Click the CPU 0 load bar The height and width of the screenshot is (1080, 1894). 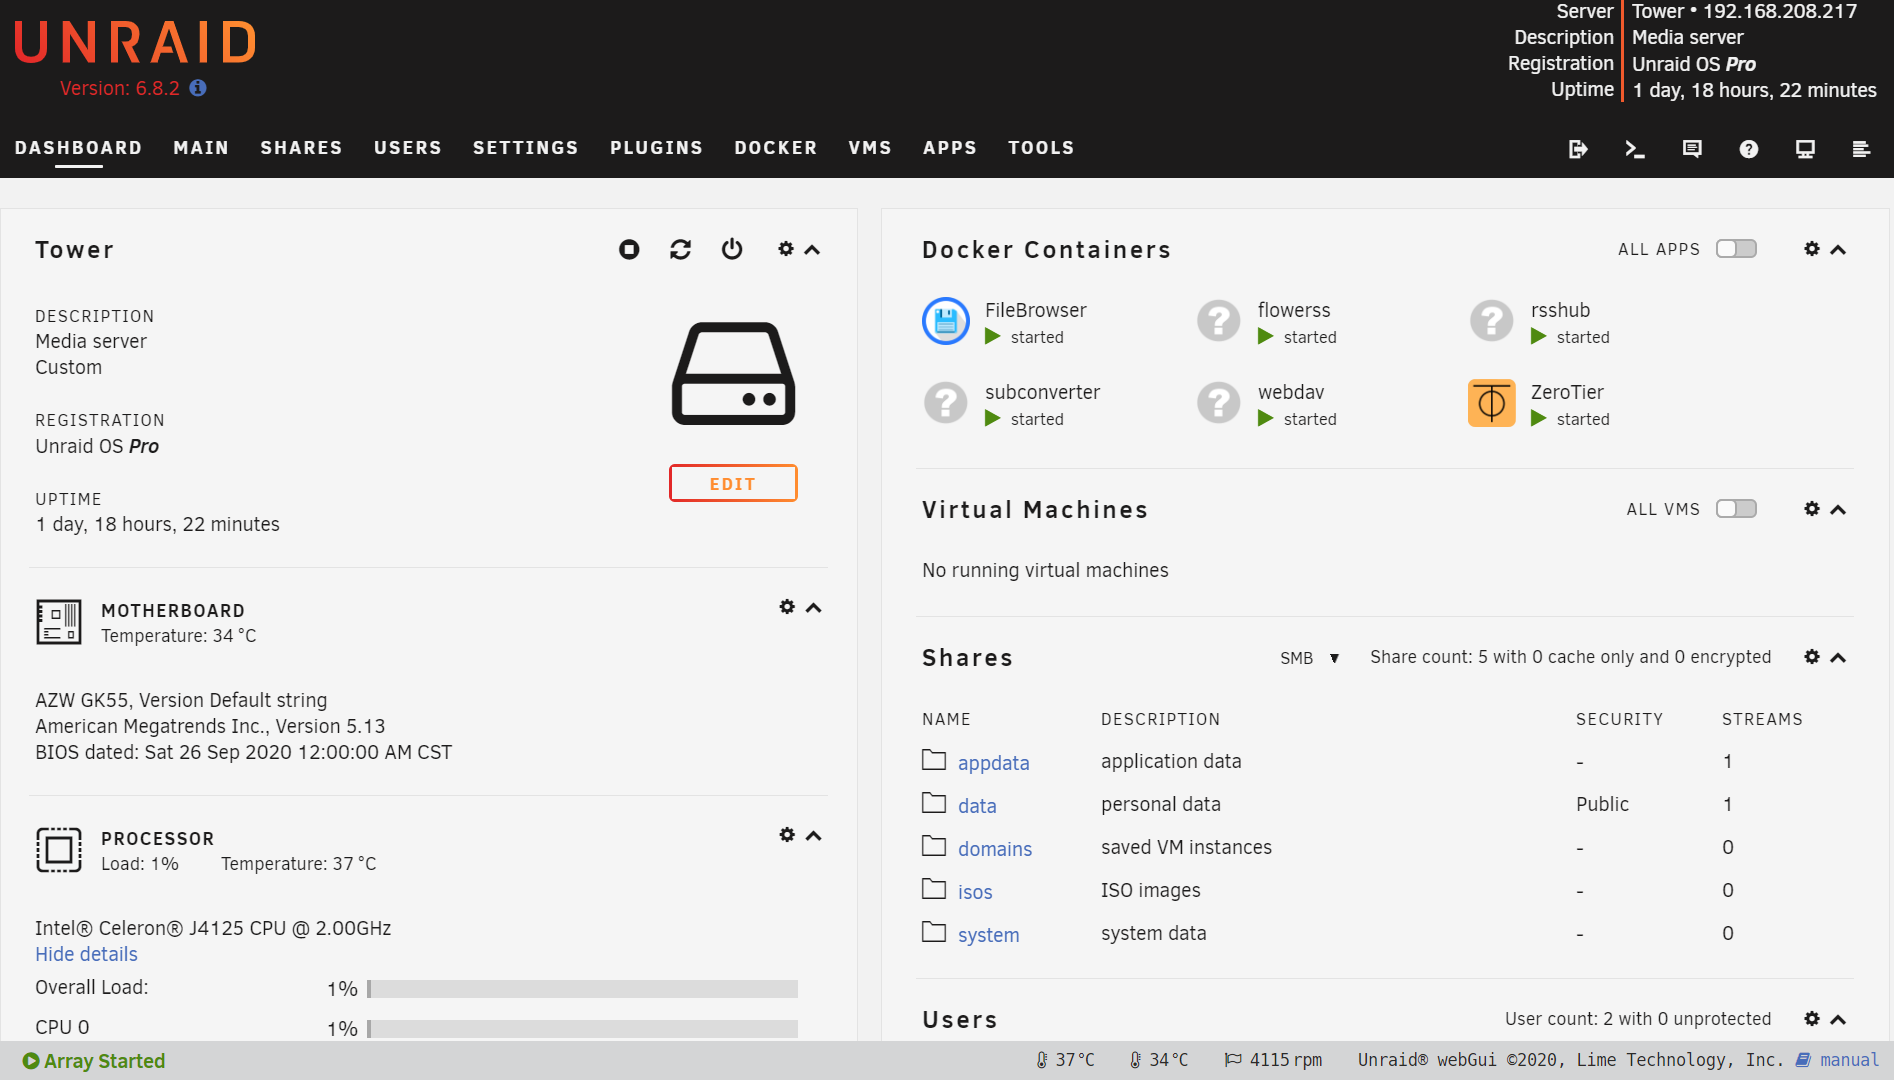pos(583,1029)
